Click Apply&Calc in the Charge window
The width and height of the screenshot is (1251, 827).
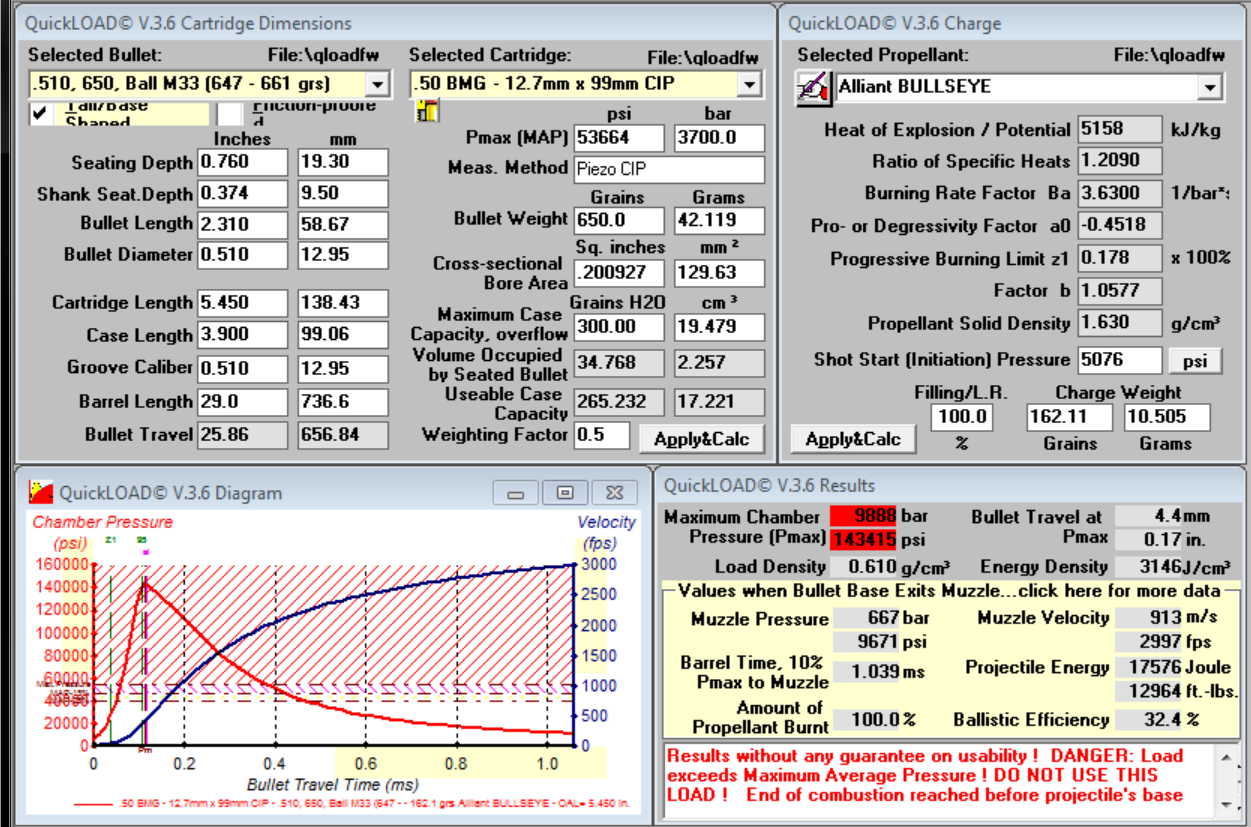tap(852, 438)
